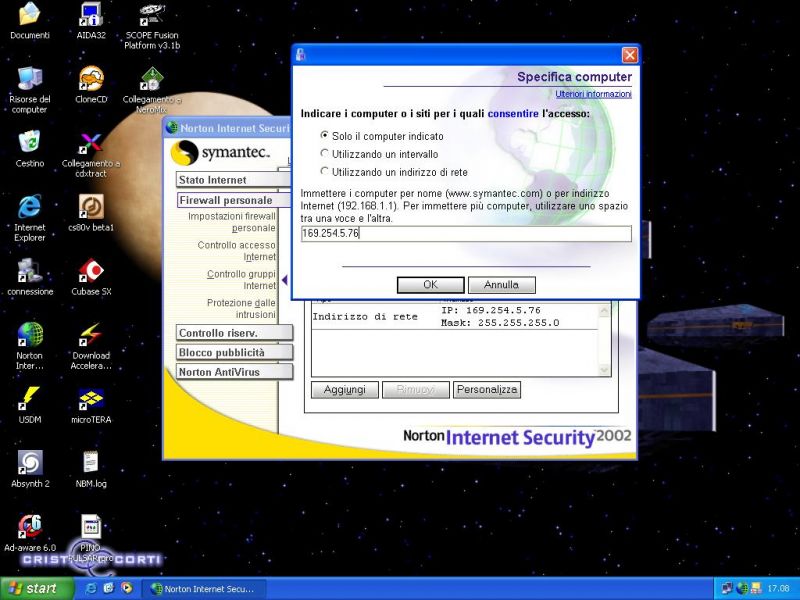Screen dimensions: 800x600
Task: Select the PINO PULSARpro file icon
Action: click(x=91, y=527)
